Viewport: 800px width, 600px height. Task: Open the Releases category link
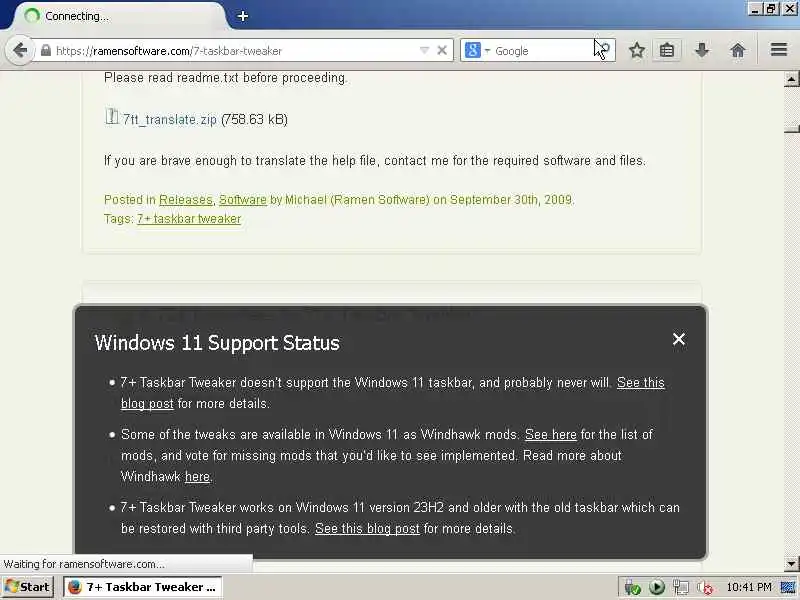click(x=186, y=200)
